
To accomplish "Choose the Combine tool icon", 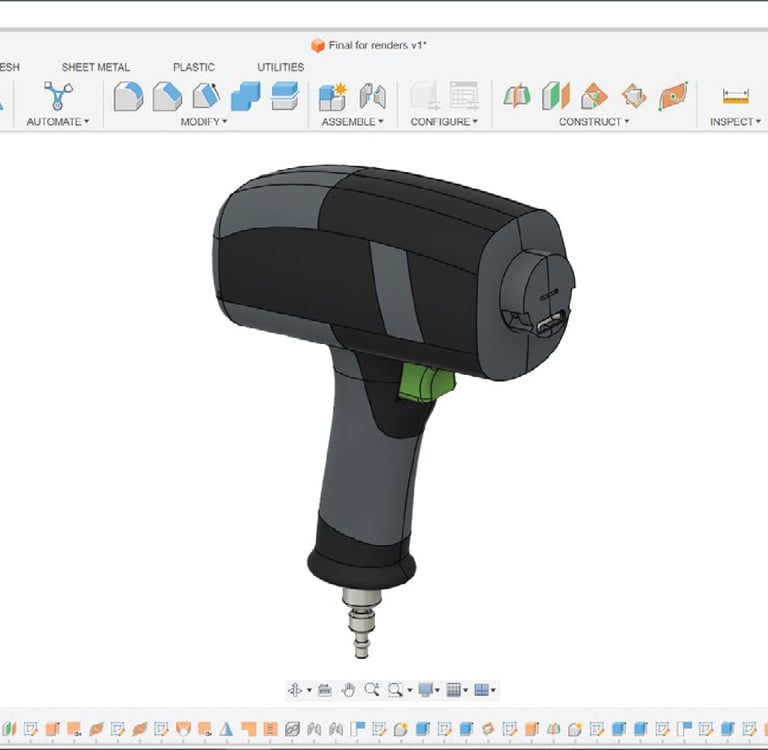I will pyautogui.click(x=245, y=96).
